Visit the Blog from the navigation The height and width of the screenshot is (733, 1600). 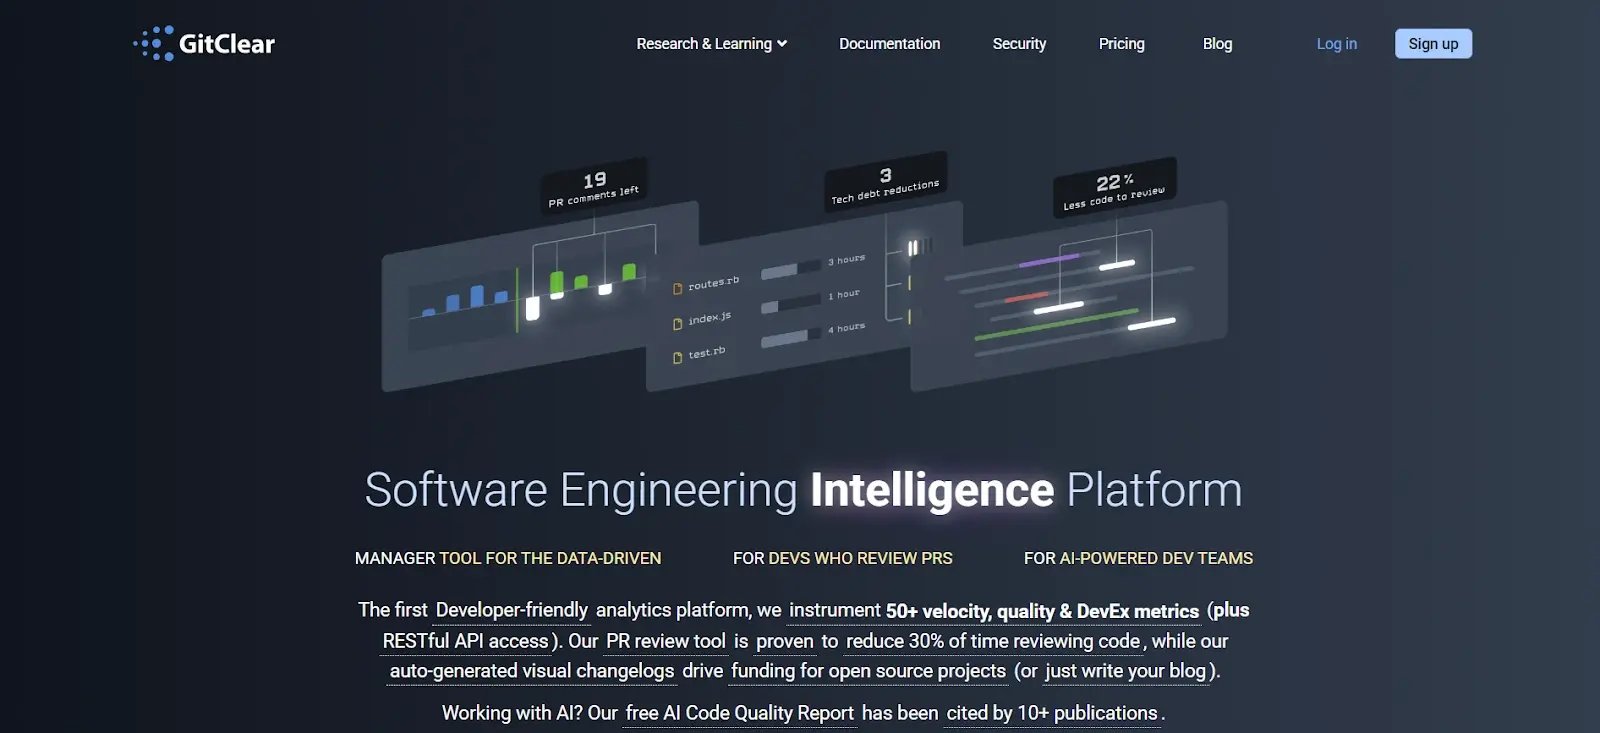coord(1217,44)
